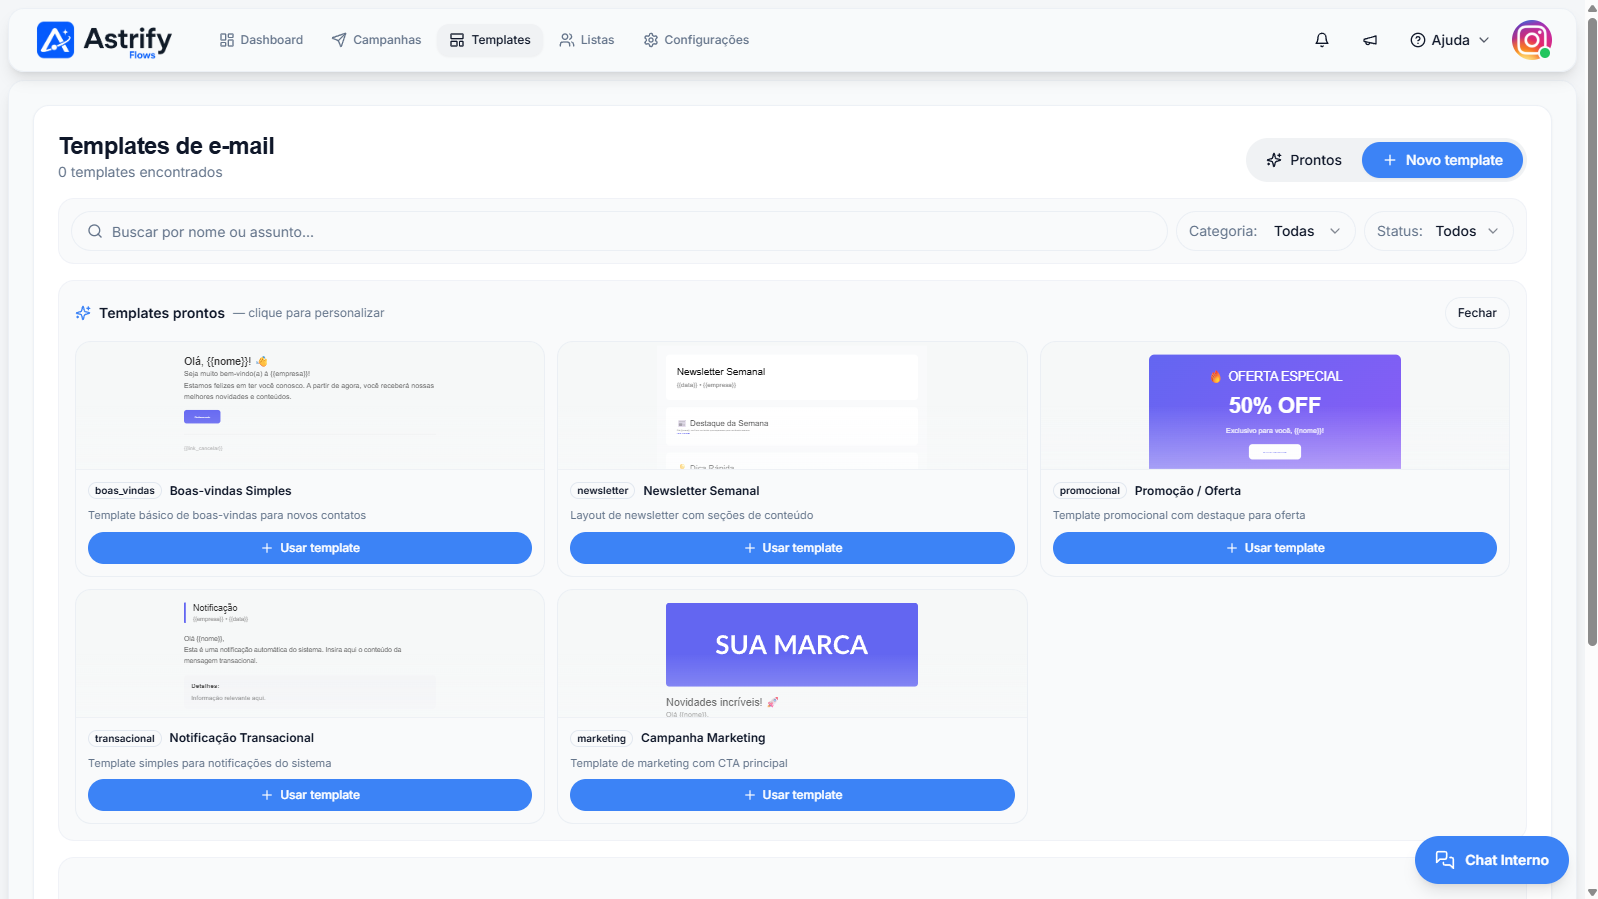Open the Configurações tab
This screenshot has height=899, width=1598.
click(696, 40)
